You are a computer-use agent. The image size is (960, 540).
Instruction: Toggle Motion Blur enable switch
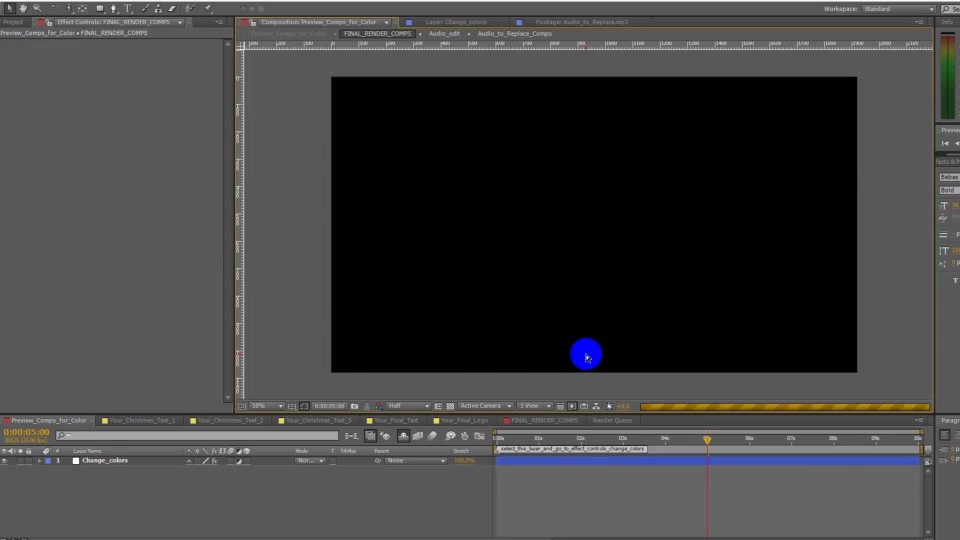coord(432,436)
